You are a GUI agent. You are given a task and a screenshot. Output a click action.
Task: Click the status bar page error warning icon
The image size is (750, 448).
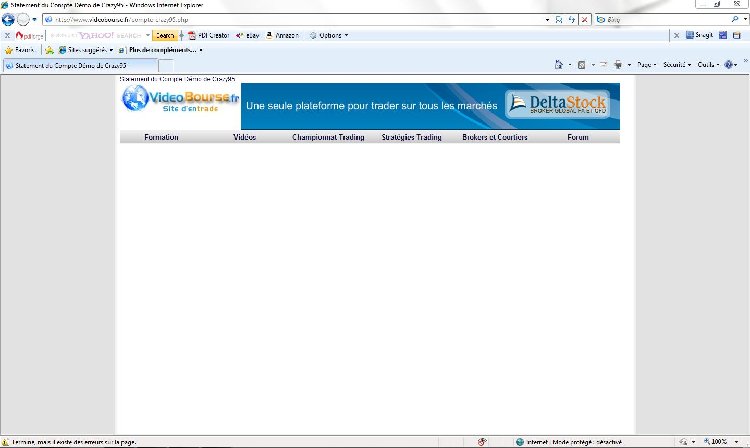pyautogui.click(x=5, y=442)
